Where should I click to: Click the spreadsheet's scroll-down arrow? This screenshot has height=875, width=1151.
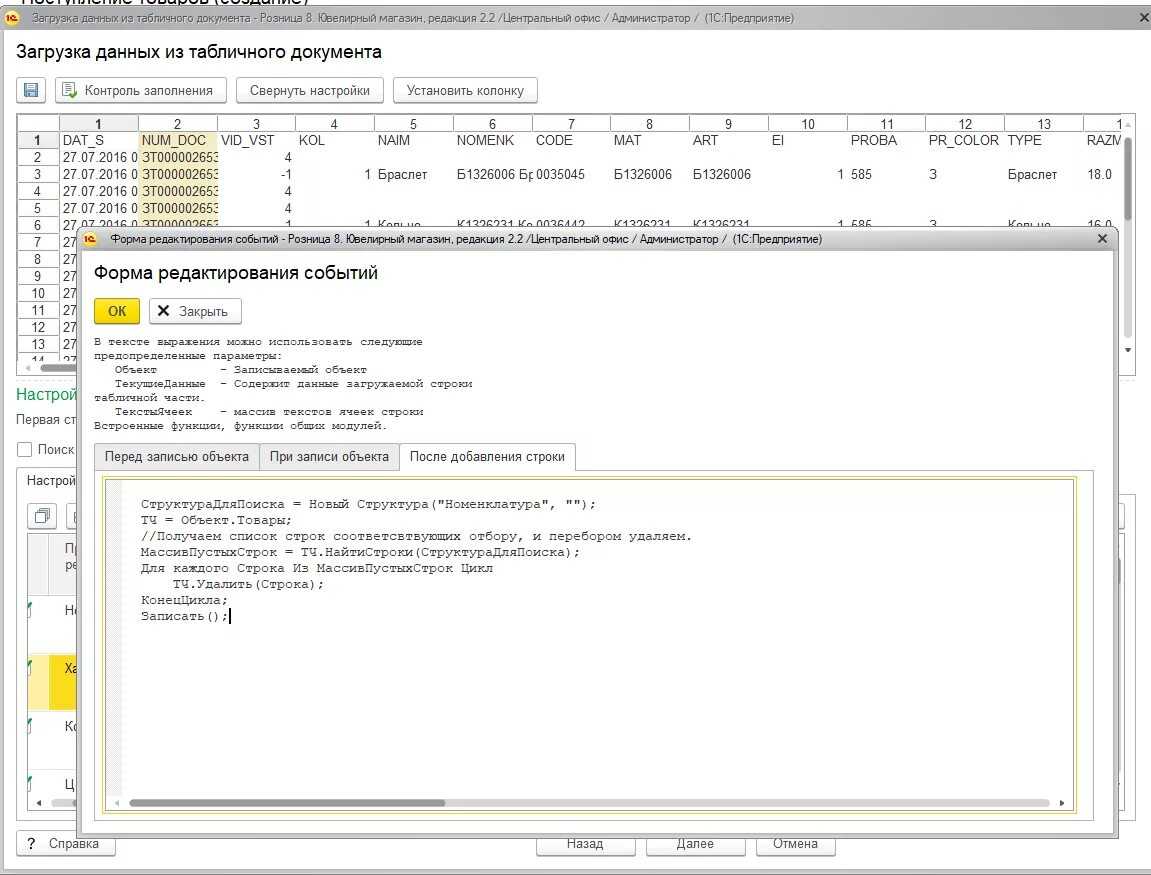point(1128,350)
